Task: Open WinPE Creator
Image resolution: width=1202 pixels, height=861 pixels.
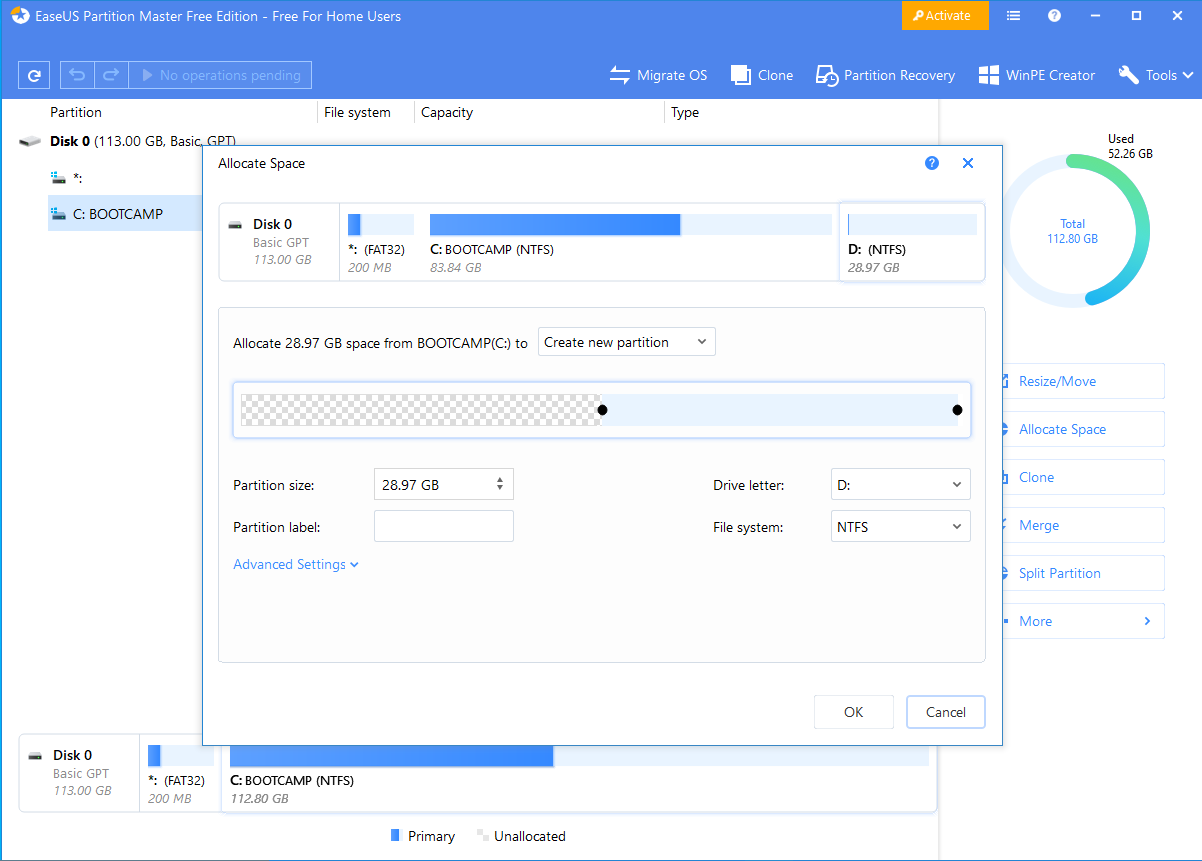Action: [x=1037, y=75]
